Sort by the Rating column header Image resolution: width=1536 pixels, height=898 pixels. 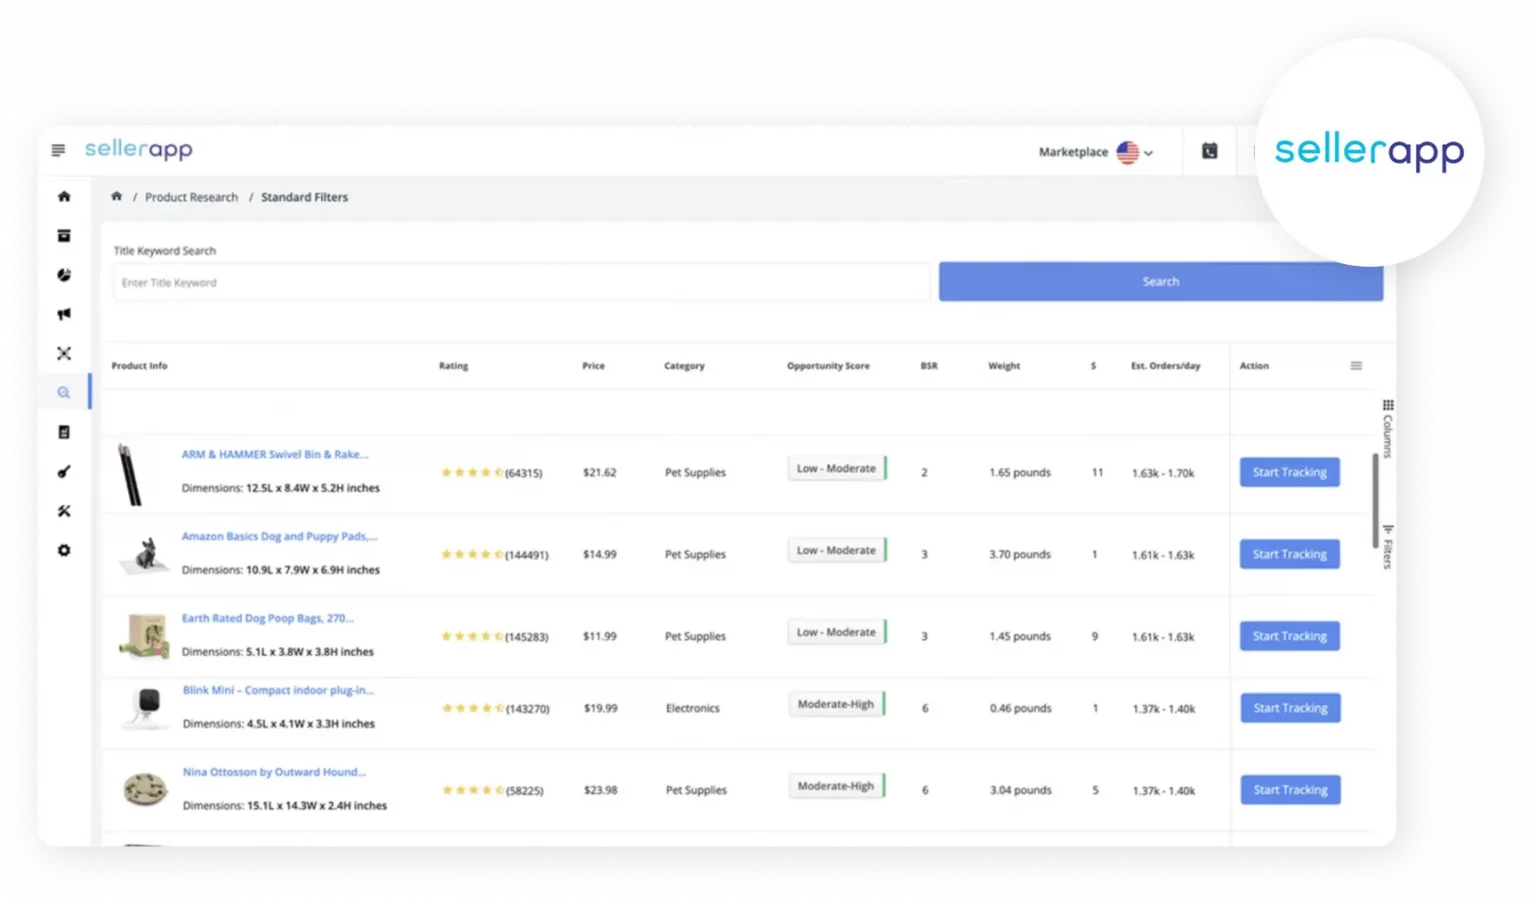click(453, 366)
